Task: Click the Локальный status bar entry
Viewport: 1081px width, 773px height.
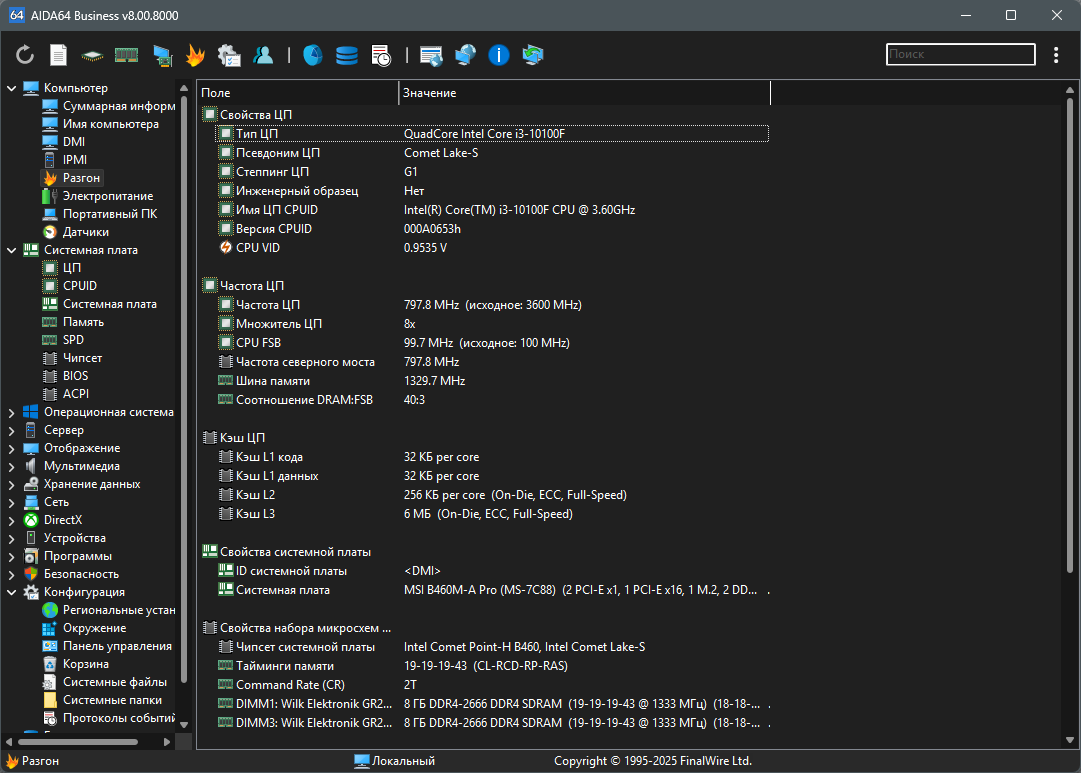Action: click(x=395, y=761)
